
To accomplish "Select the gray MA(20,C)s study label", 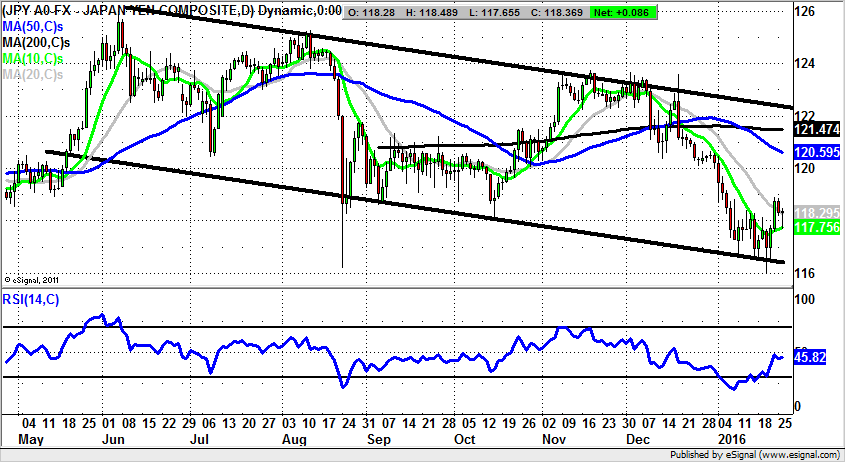I will tap(33, 75).
